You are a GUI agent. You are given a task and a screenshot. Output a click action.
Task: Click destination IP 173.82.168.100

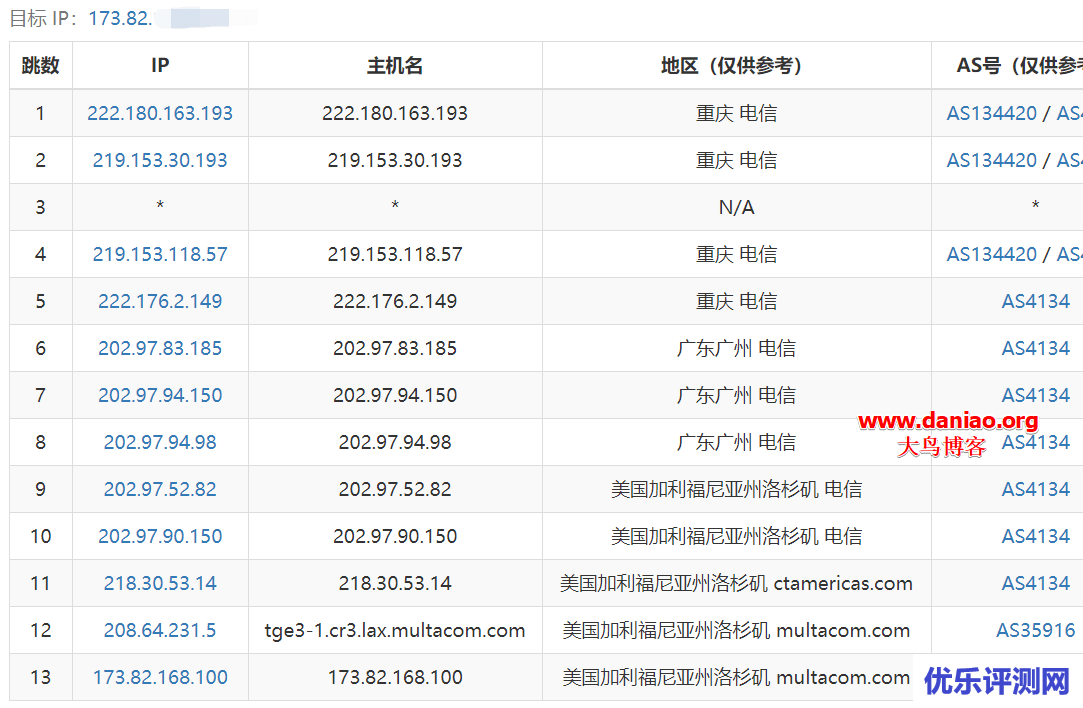[159, 677]
